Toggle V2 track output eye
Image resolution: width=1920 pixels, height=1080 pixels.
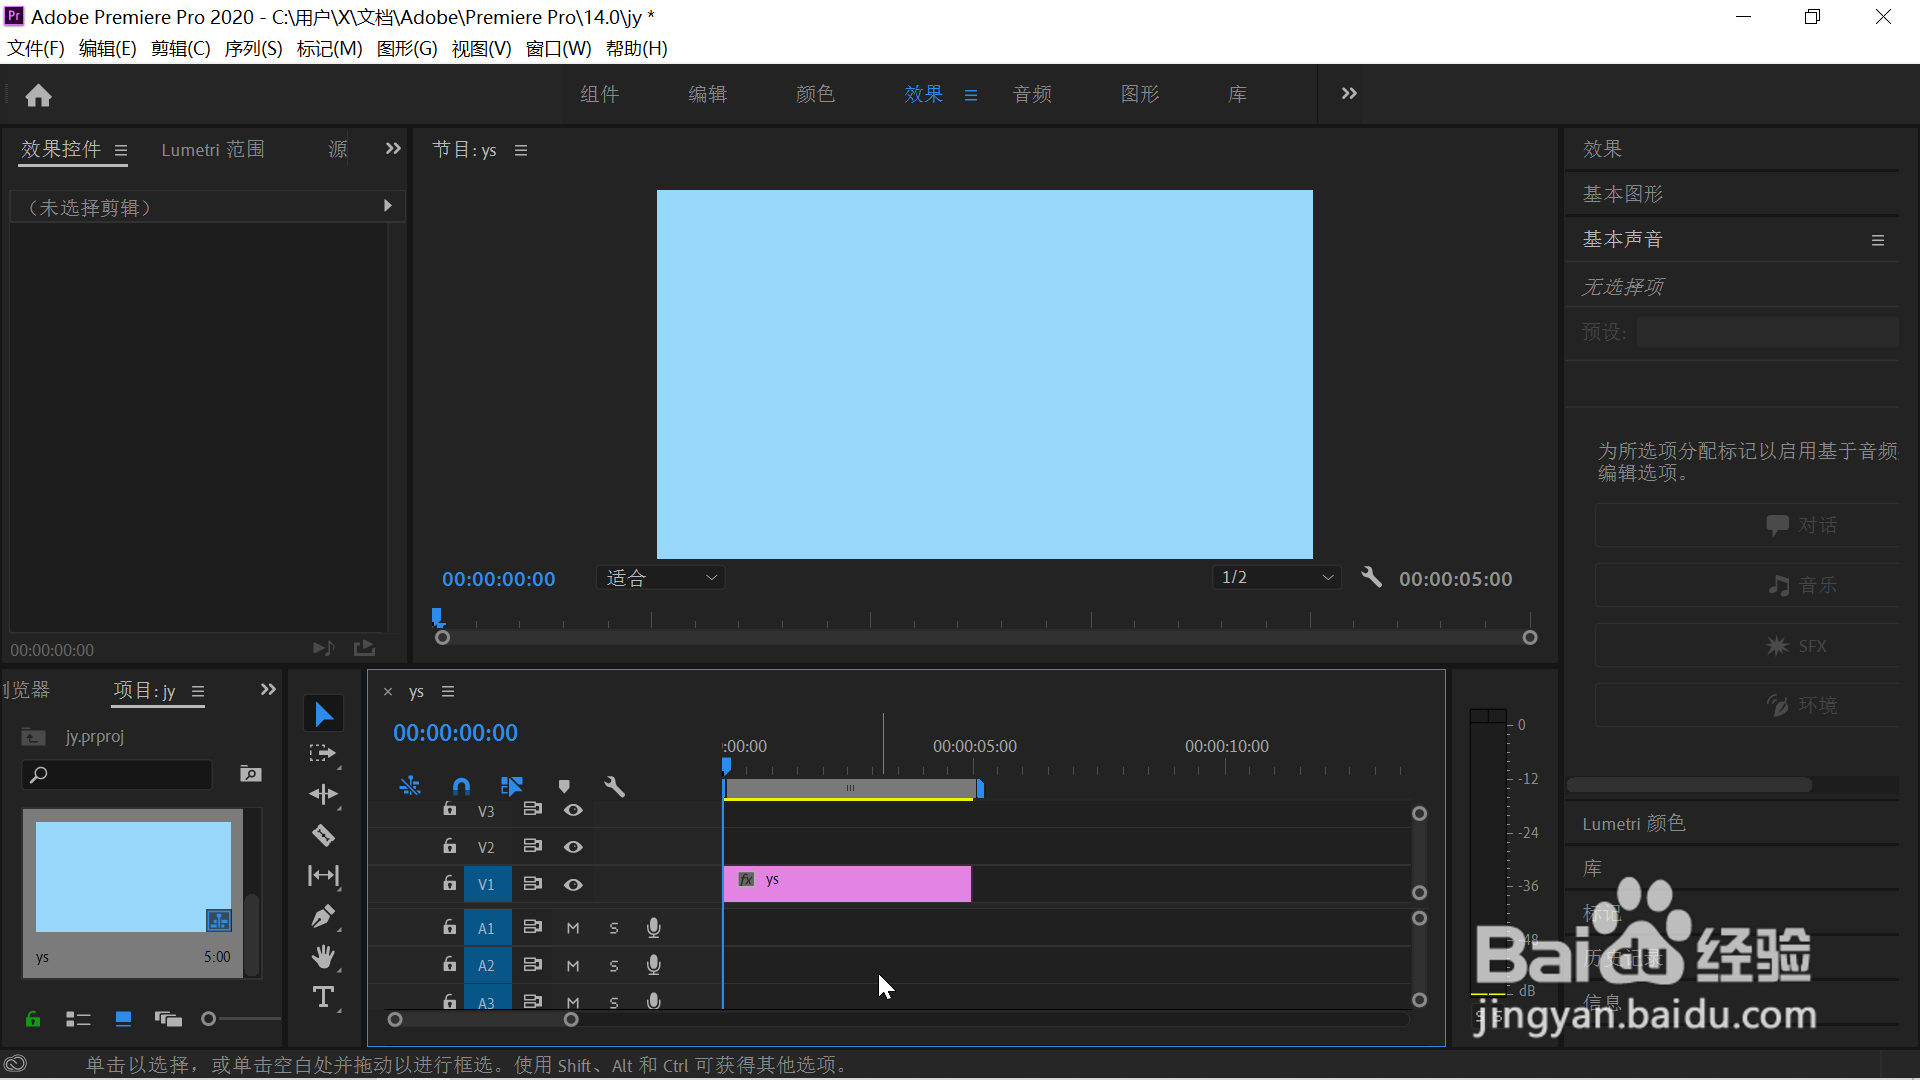(x=573, y=847)
